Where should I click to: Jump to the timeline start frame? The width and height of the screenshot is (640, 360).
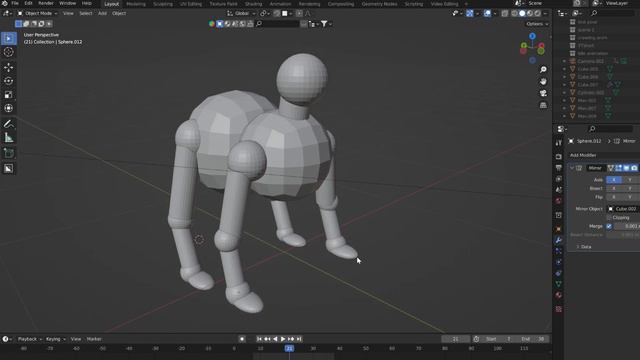[259, 339]
